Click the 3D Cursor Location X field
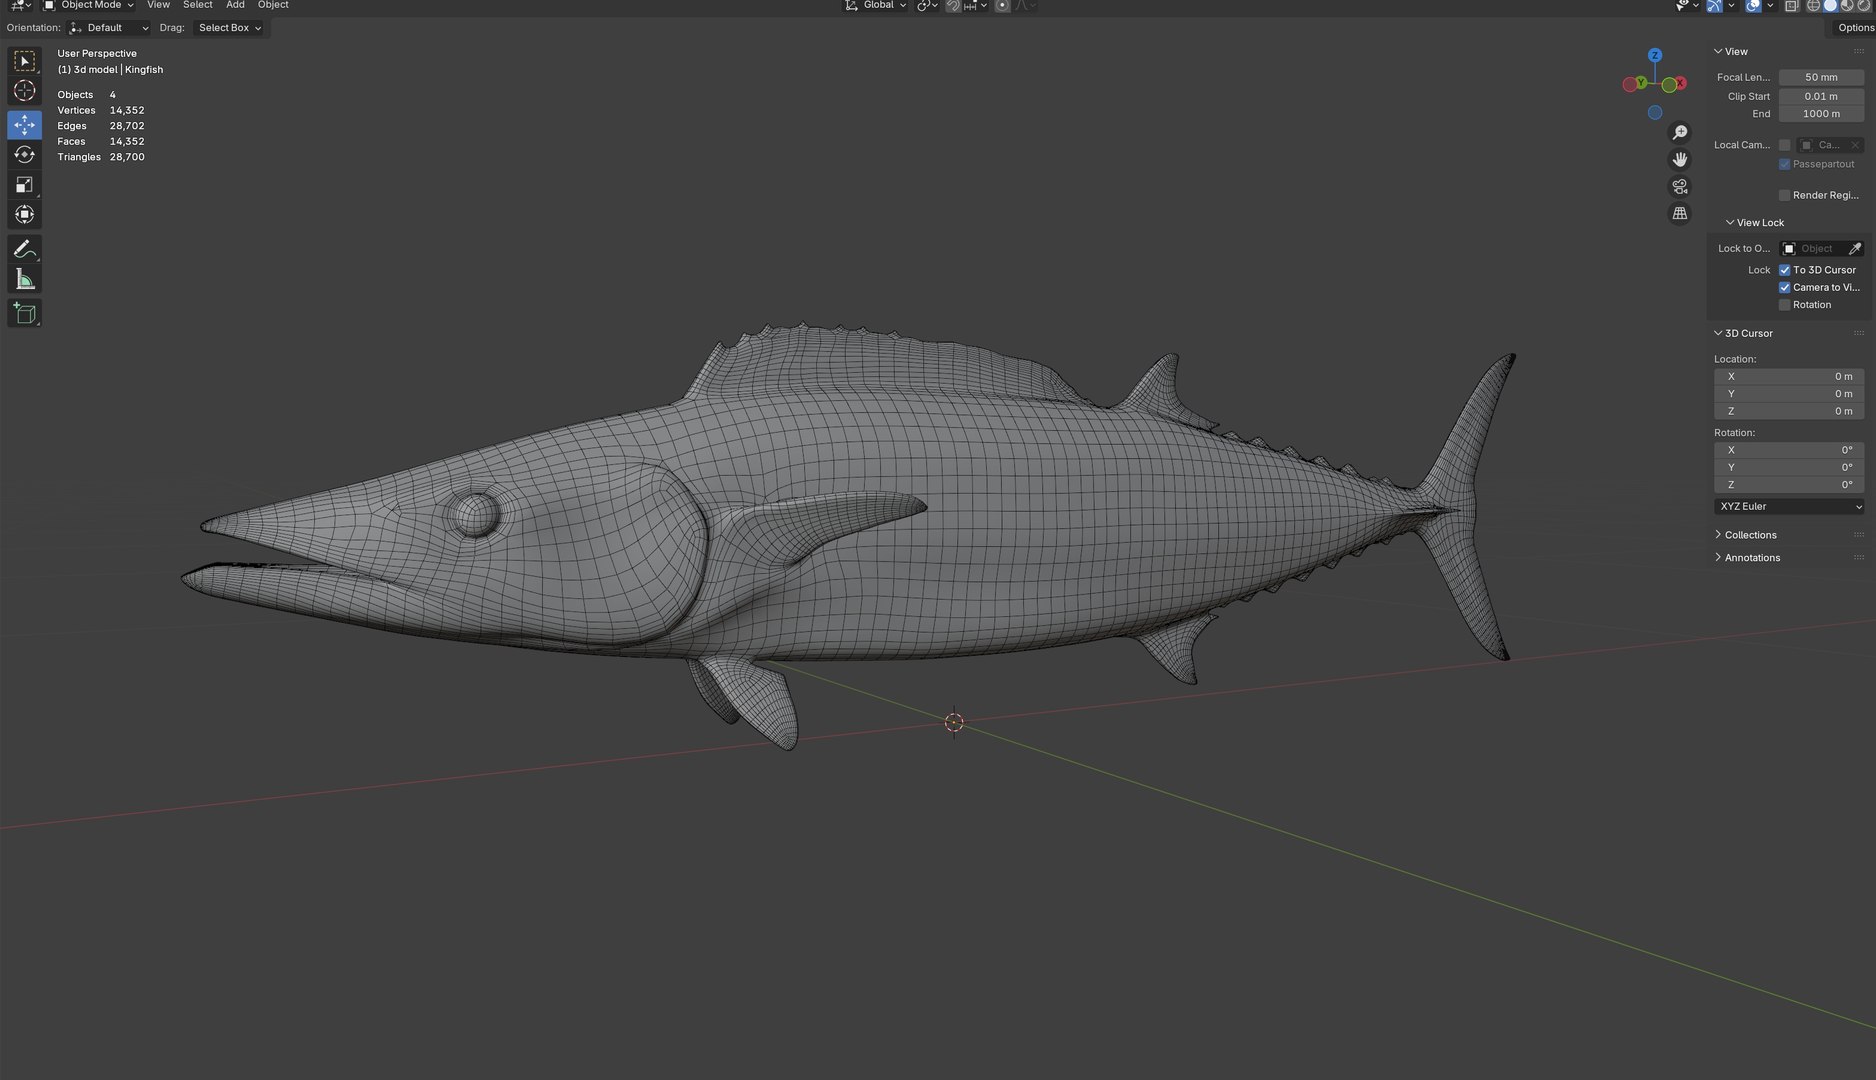The width and height of the screenshot is (1876, 1080). pyautogui.click(x=1789, y=377)
